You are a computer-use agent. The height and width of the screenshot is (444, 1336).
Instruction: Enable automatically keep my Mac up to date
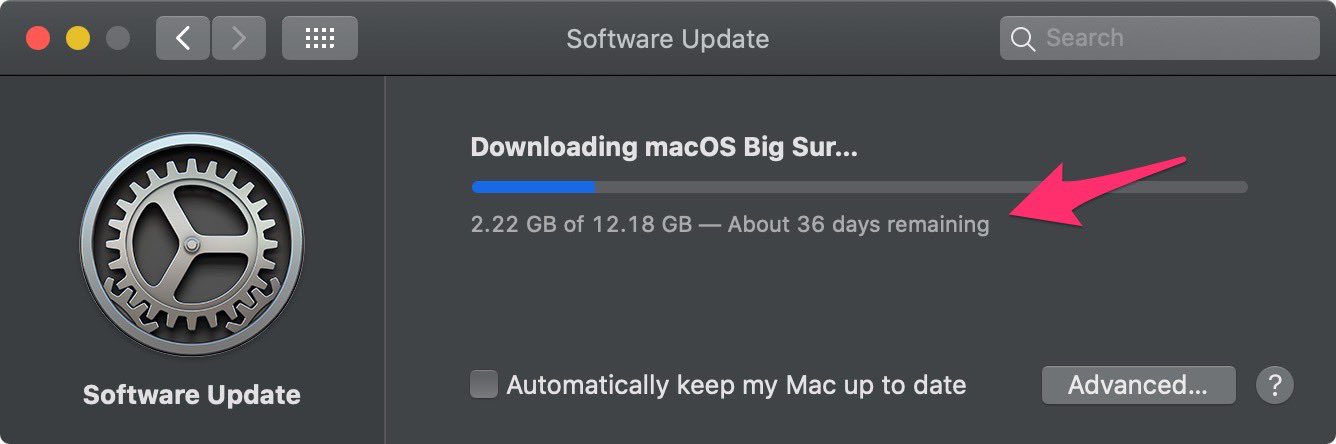tap(484, 385)
